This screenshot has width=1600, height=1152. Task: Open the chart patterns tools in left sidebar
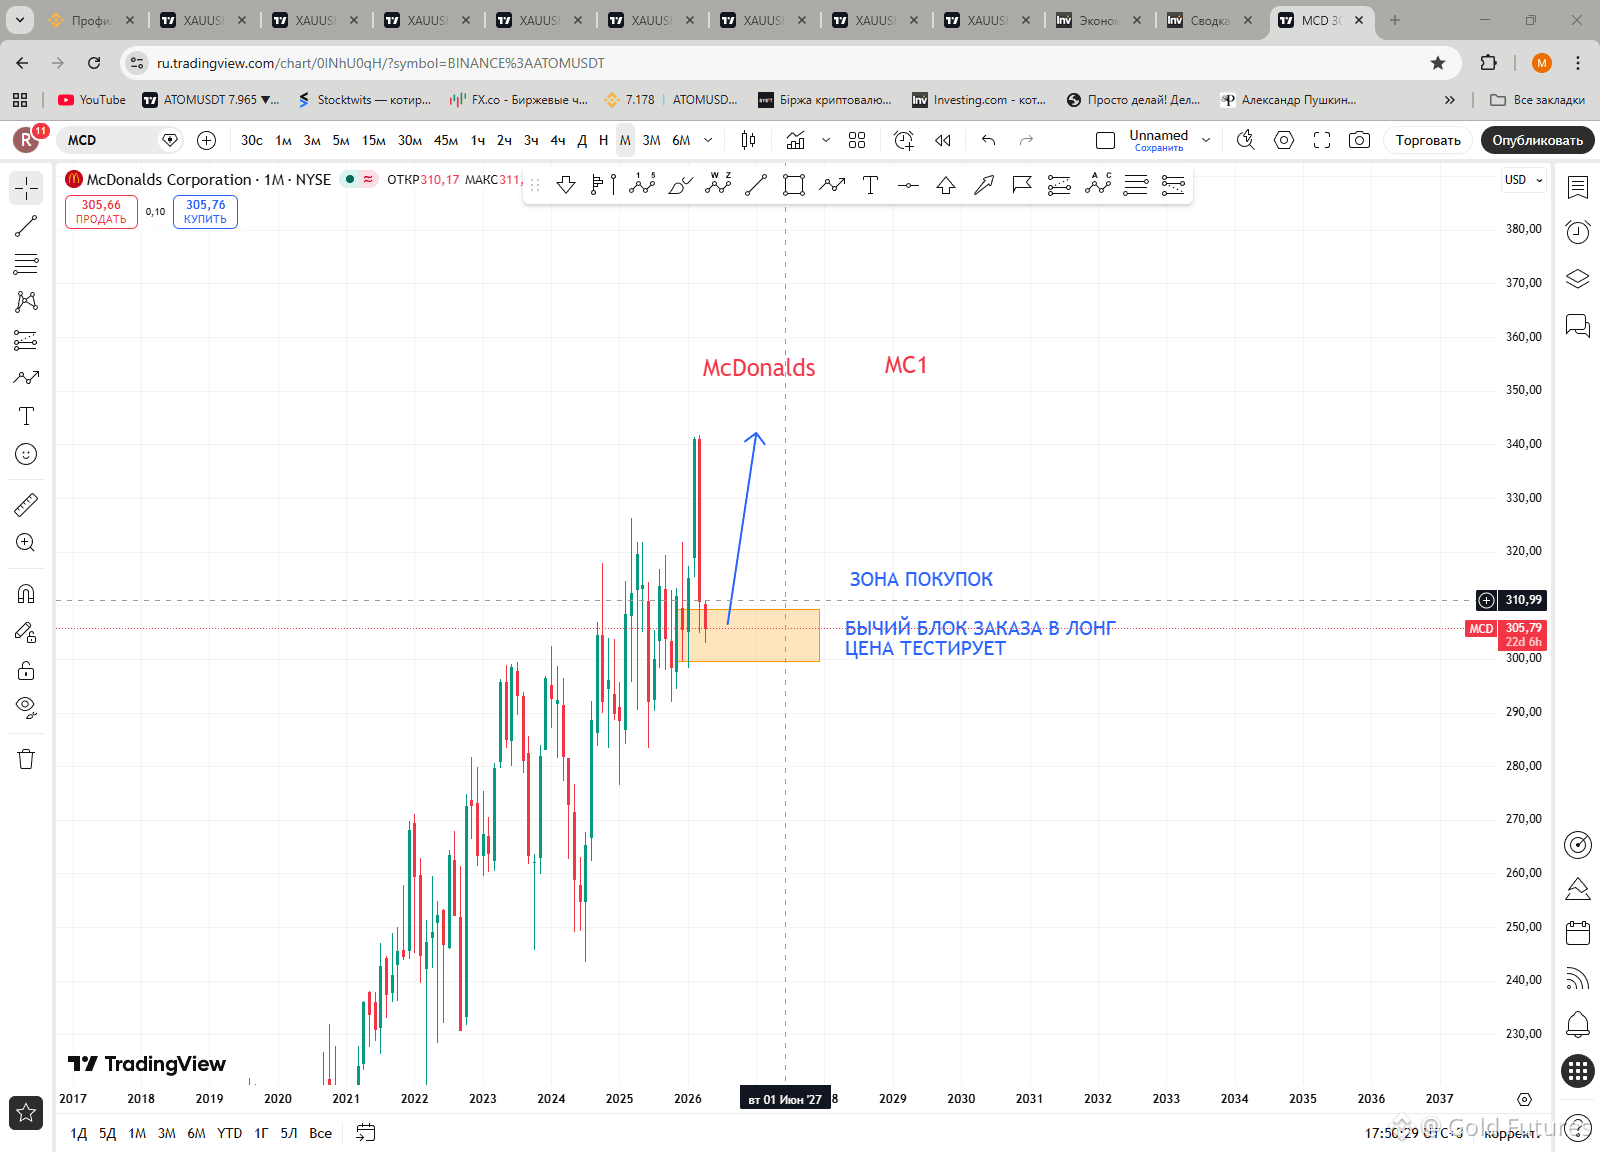click(x=26, y=302)
